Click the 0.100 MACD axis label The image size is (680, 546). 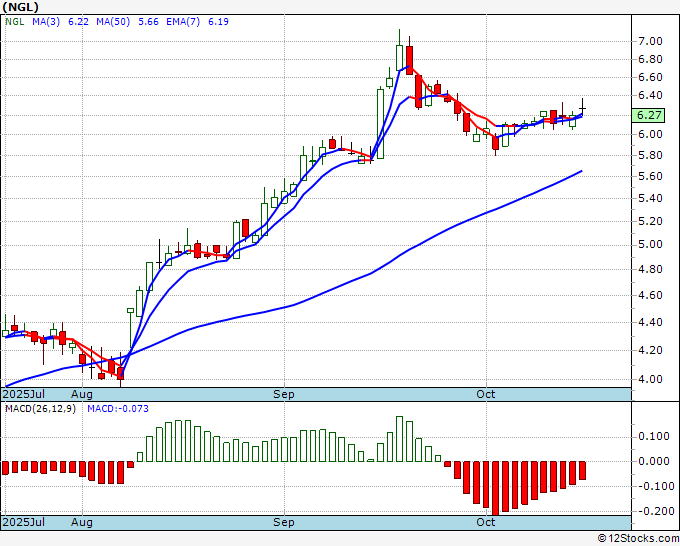tap(654, 436)
